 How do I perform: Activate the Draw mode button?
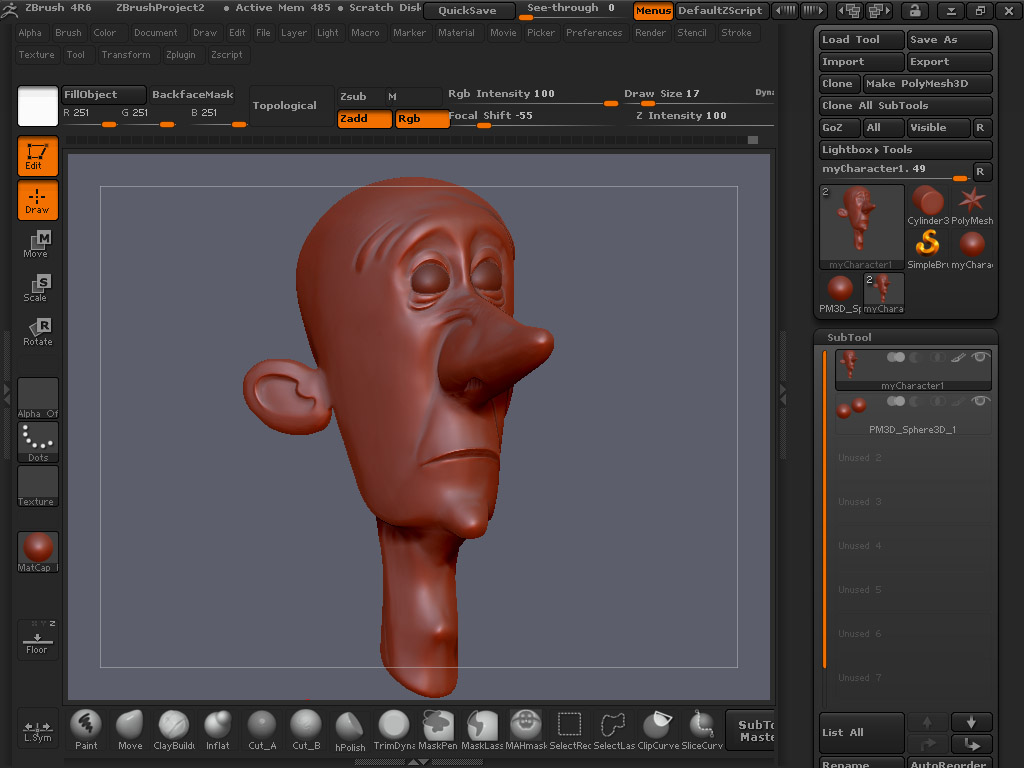[37, 200]
